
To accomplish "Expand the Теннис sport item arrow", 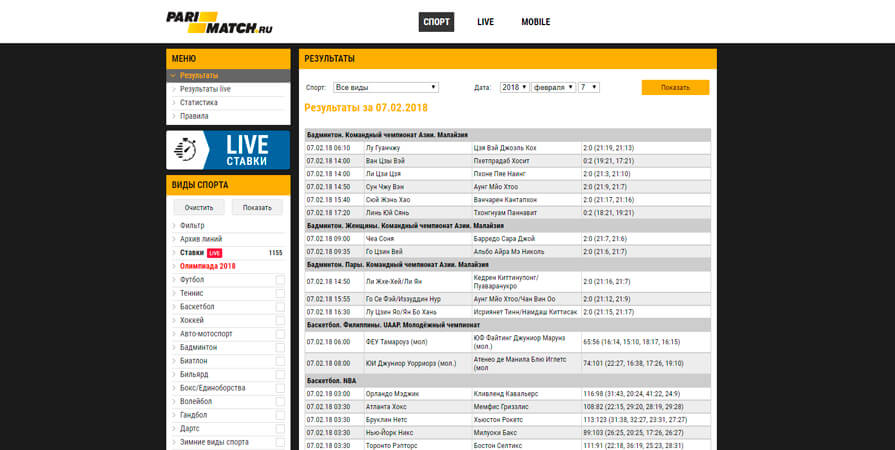I will [174, 294].
